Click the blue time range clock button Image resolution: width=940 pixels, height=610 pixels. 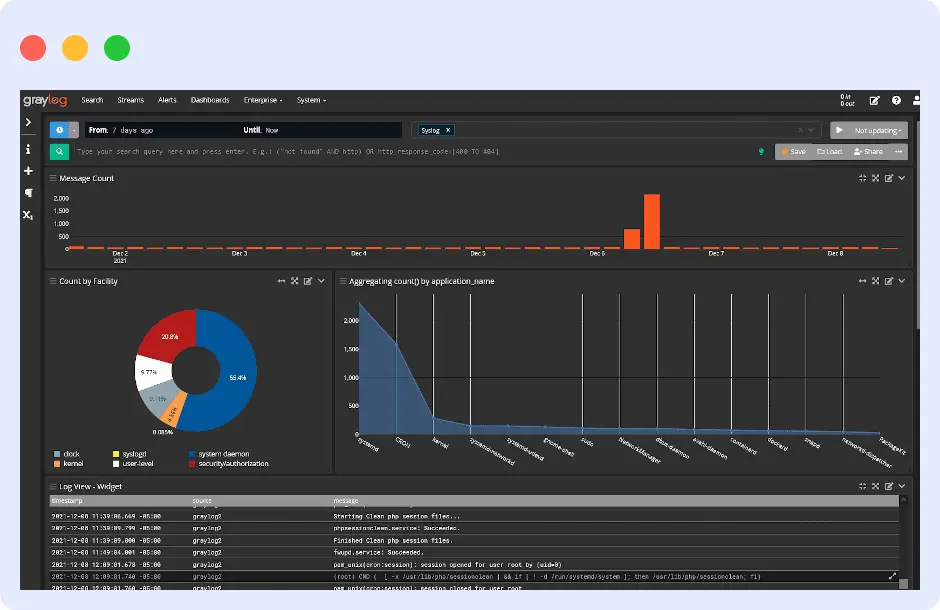coord(59,130)
